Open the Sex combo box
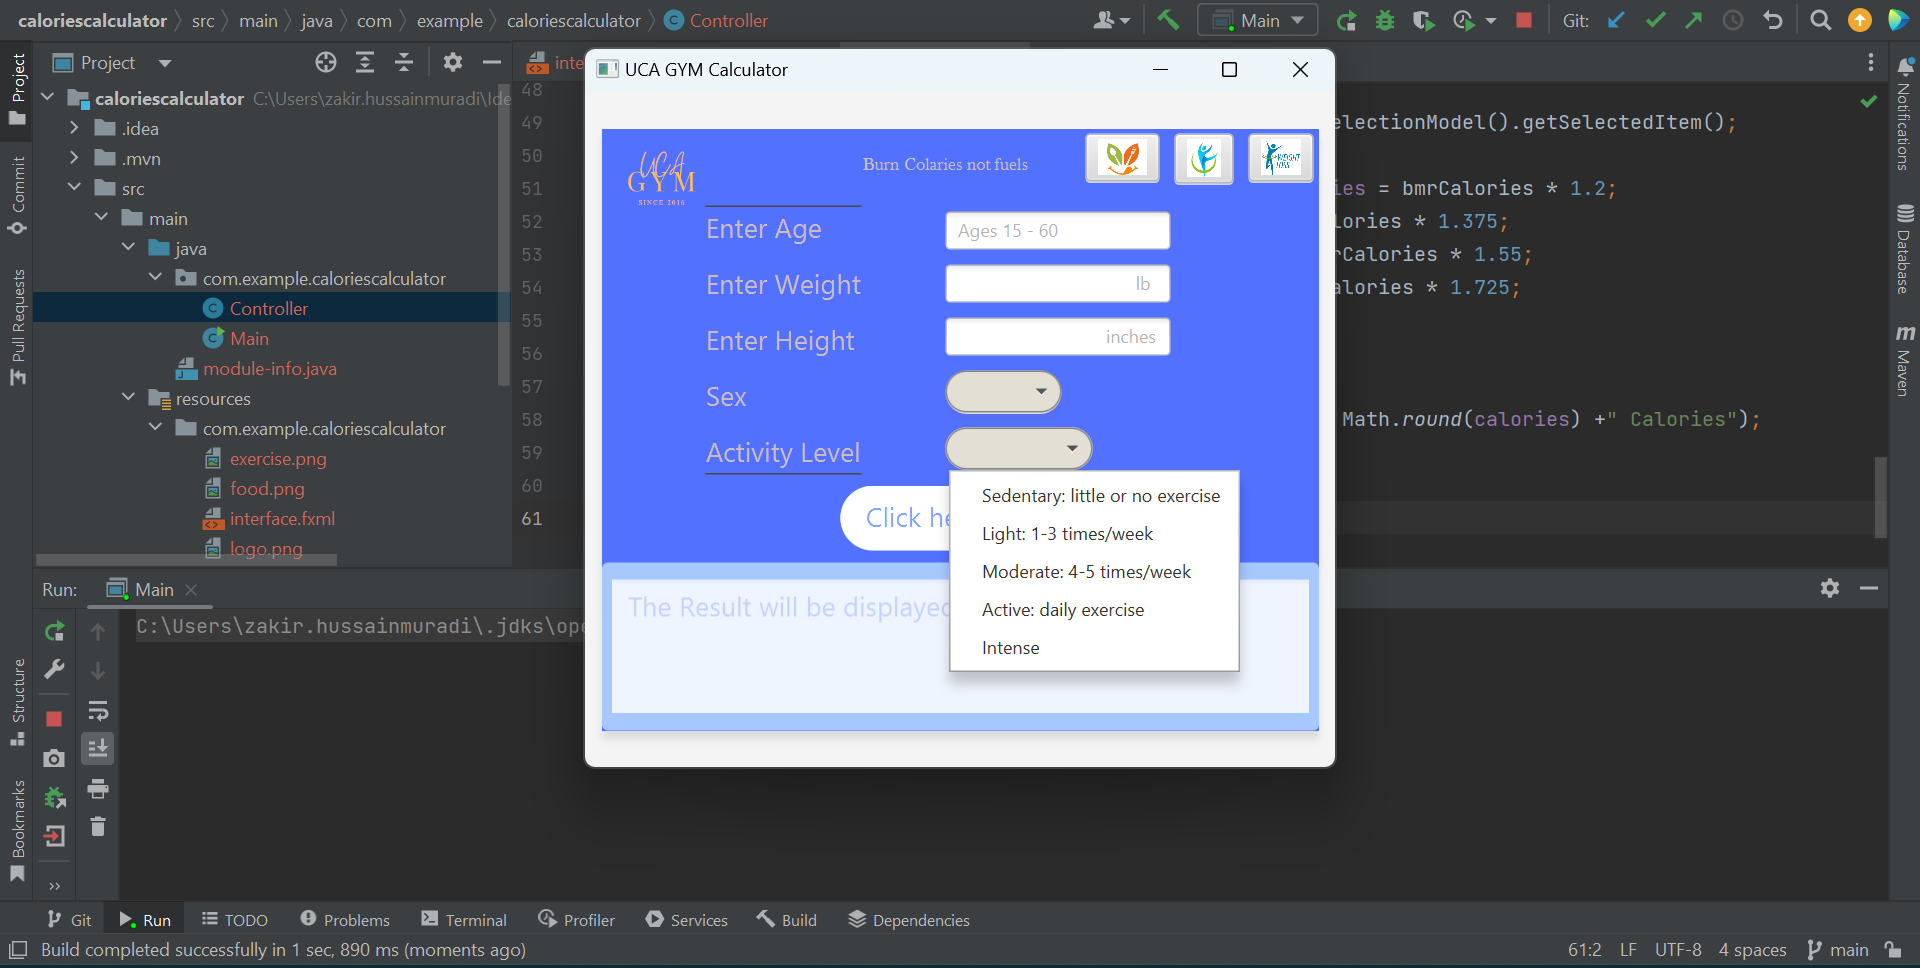 point(1003,392)
